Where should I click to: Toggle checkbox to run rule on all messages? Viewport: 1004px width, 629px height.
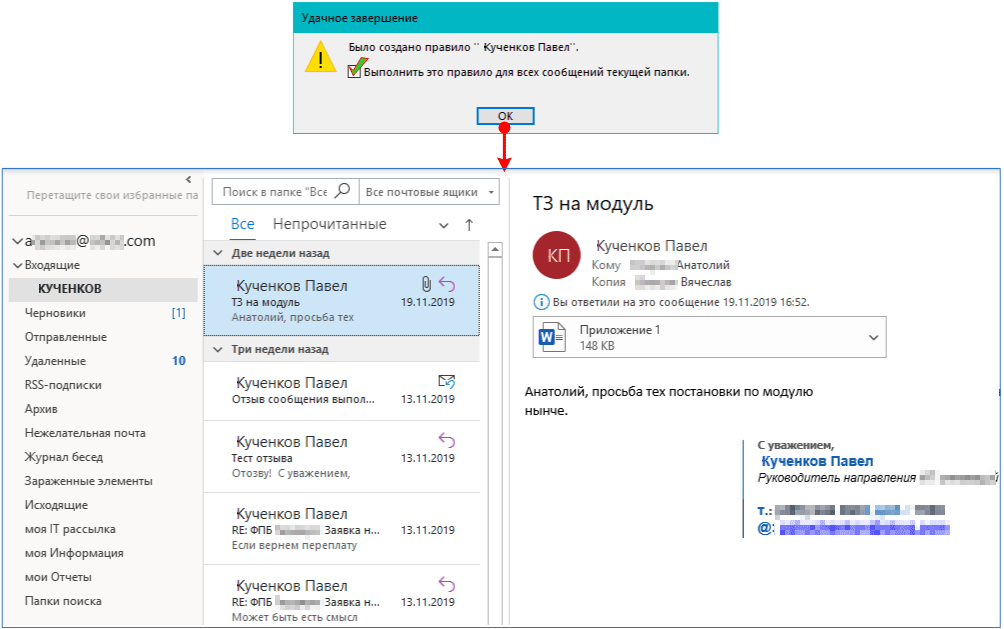354,71
